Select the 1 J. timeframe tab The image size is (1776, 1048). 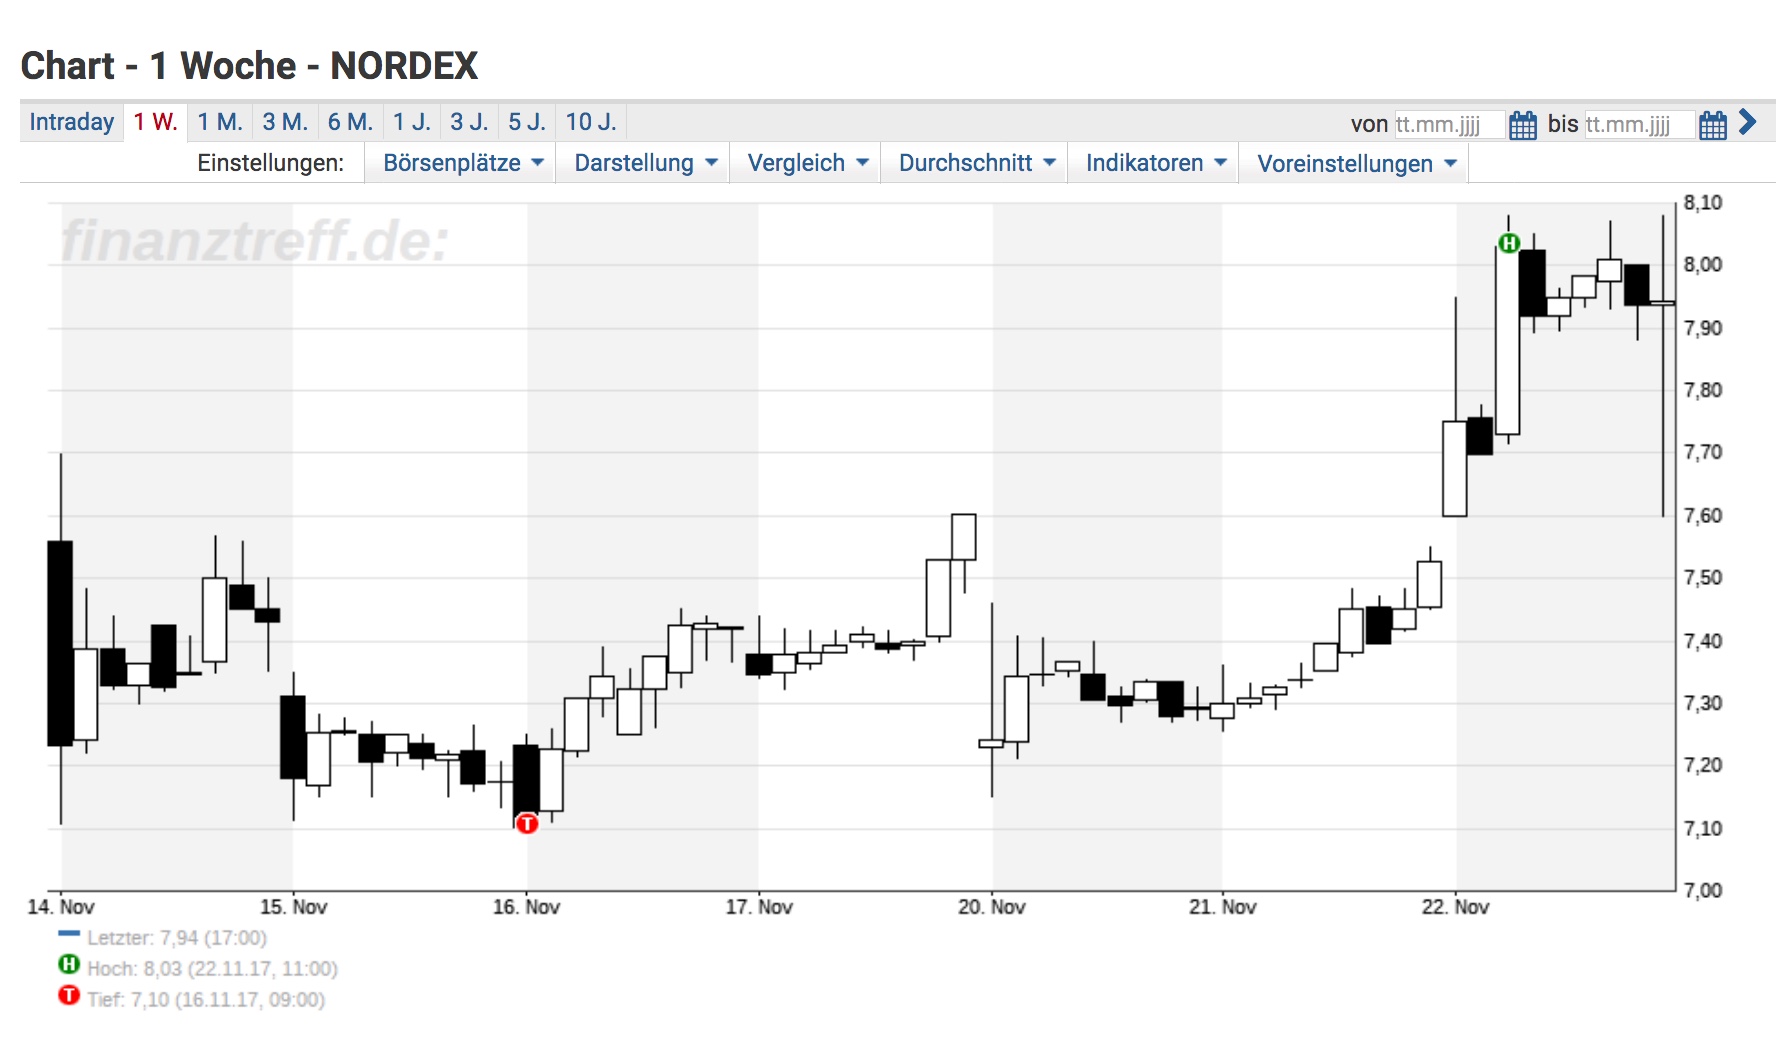(412, 122)
